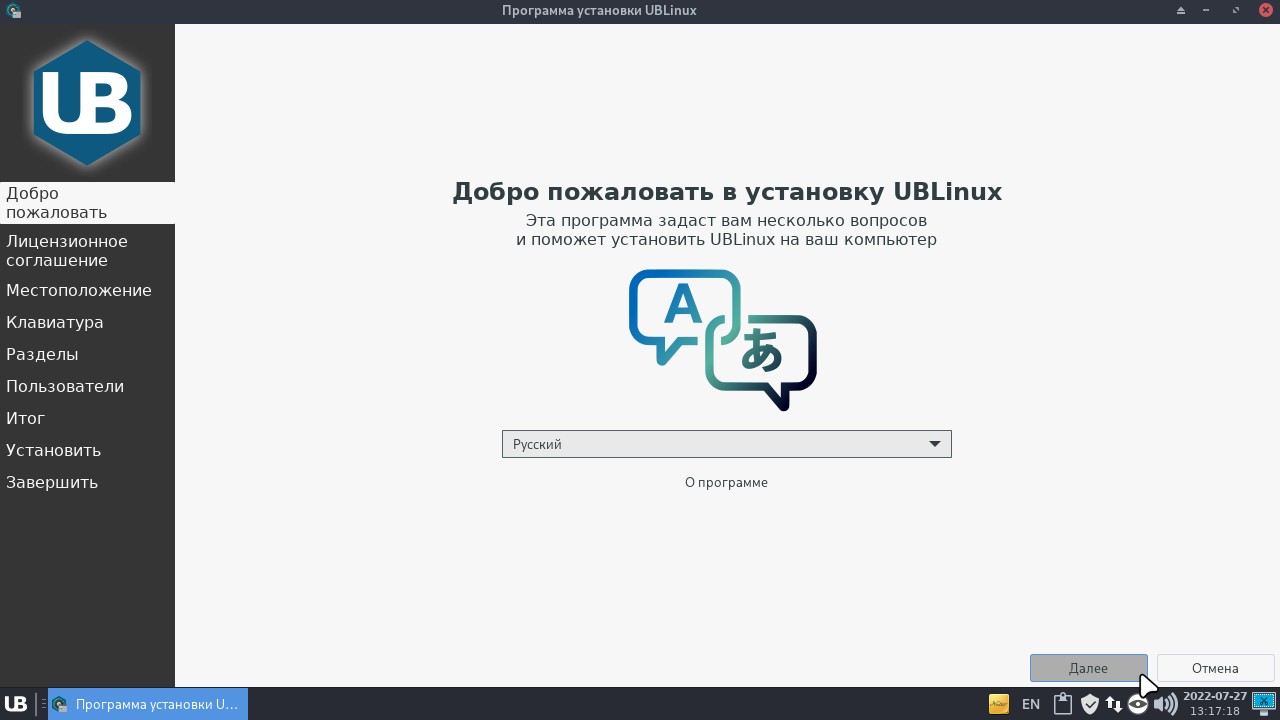
Task: Select the Лицензионное соглашение sidebar step
Action: pyautogui.click(x=87, y=251)
